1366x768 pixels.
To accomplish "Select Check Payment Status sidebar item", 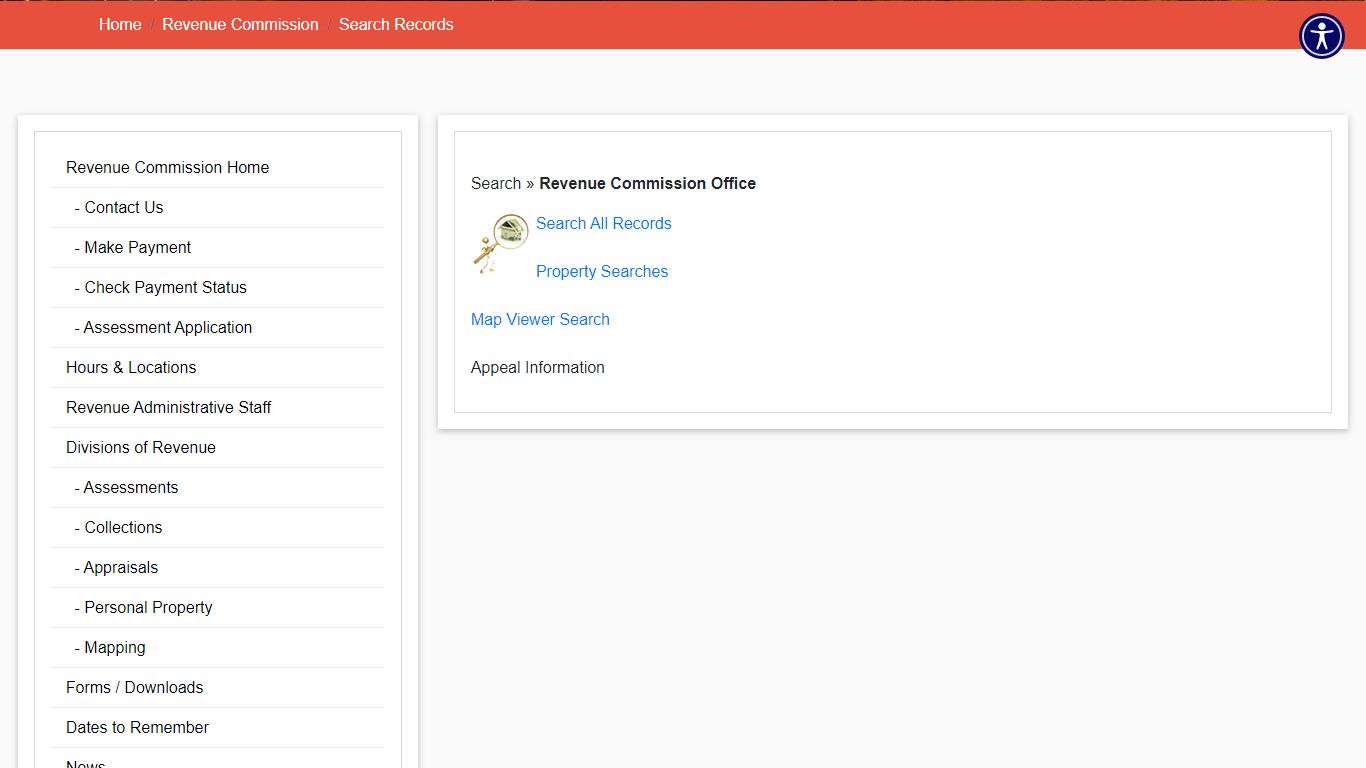I will [x=218, y=287].
